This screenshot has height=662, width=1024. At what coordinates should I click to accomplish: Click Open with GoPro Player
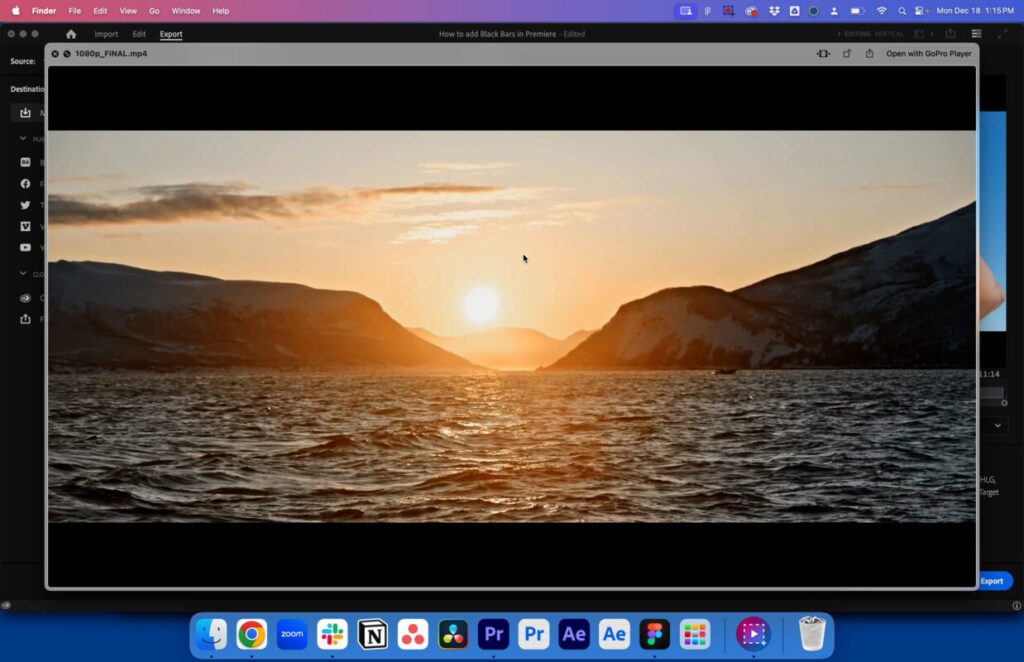point(929,54)
